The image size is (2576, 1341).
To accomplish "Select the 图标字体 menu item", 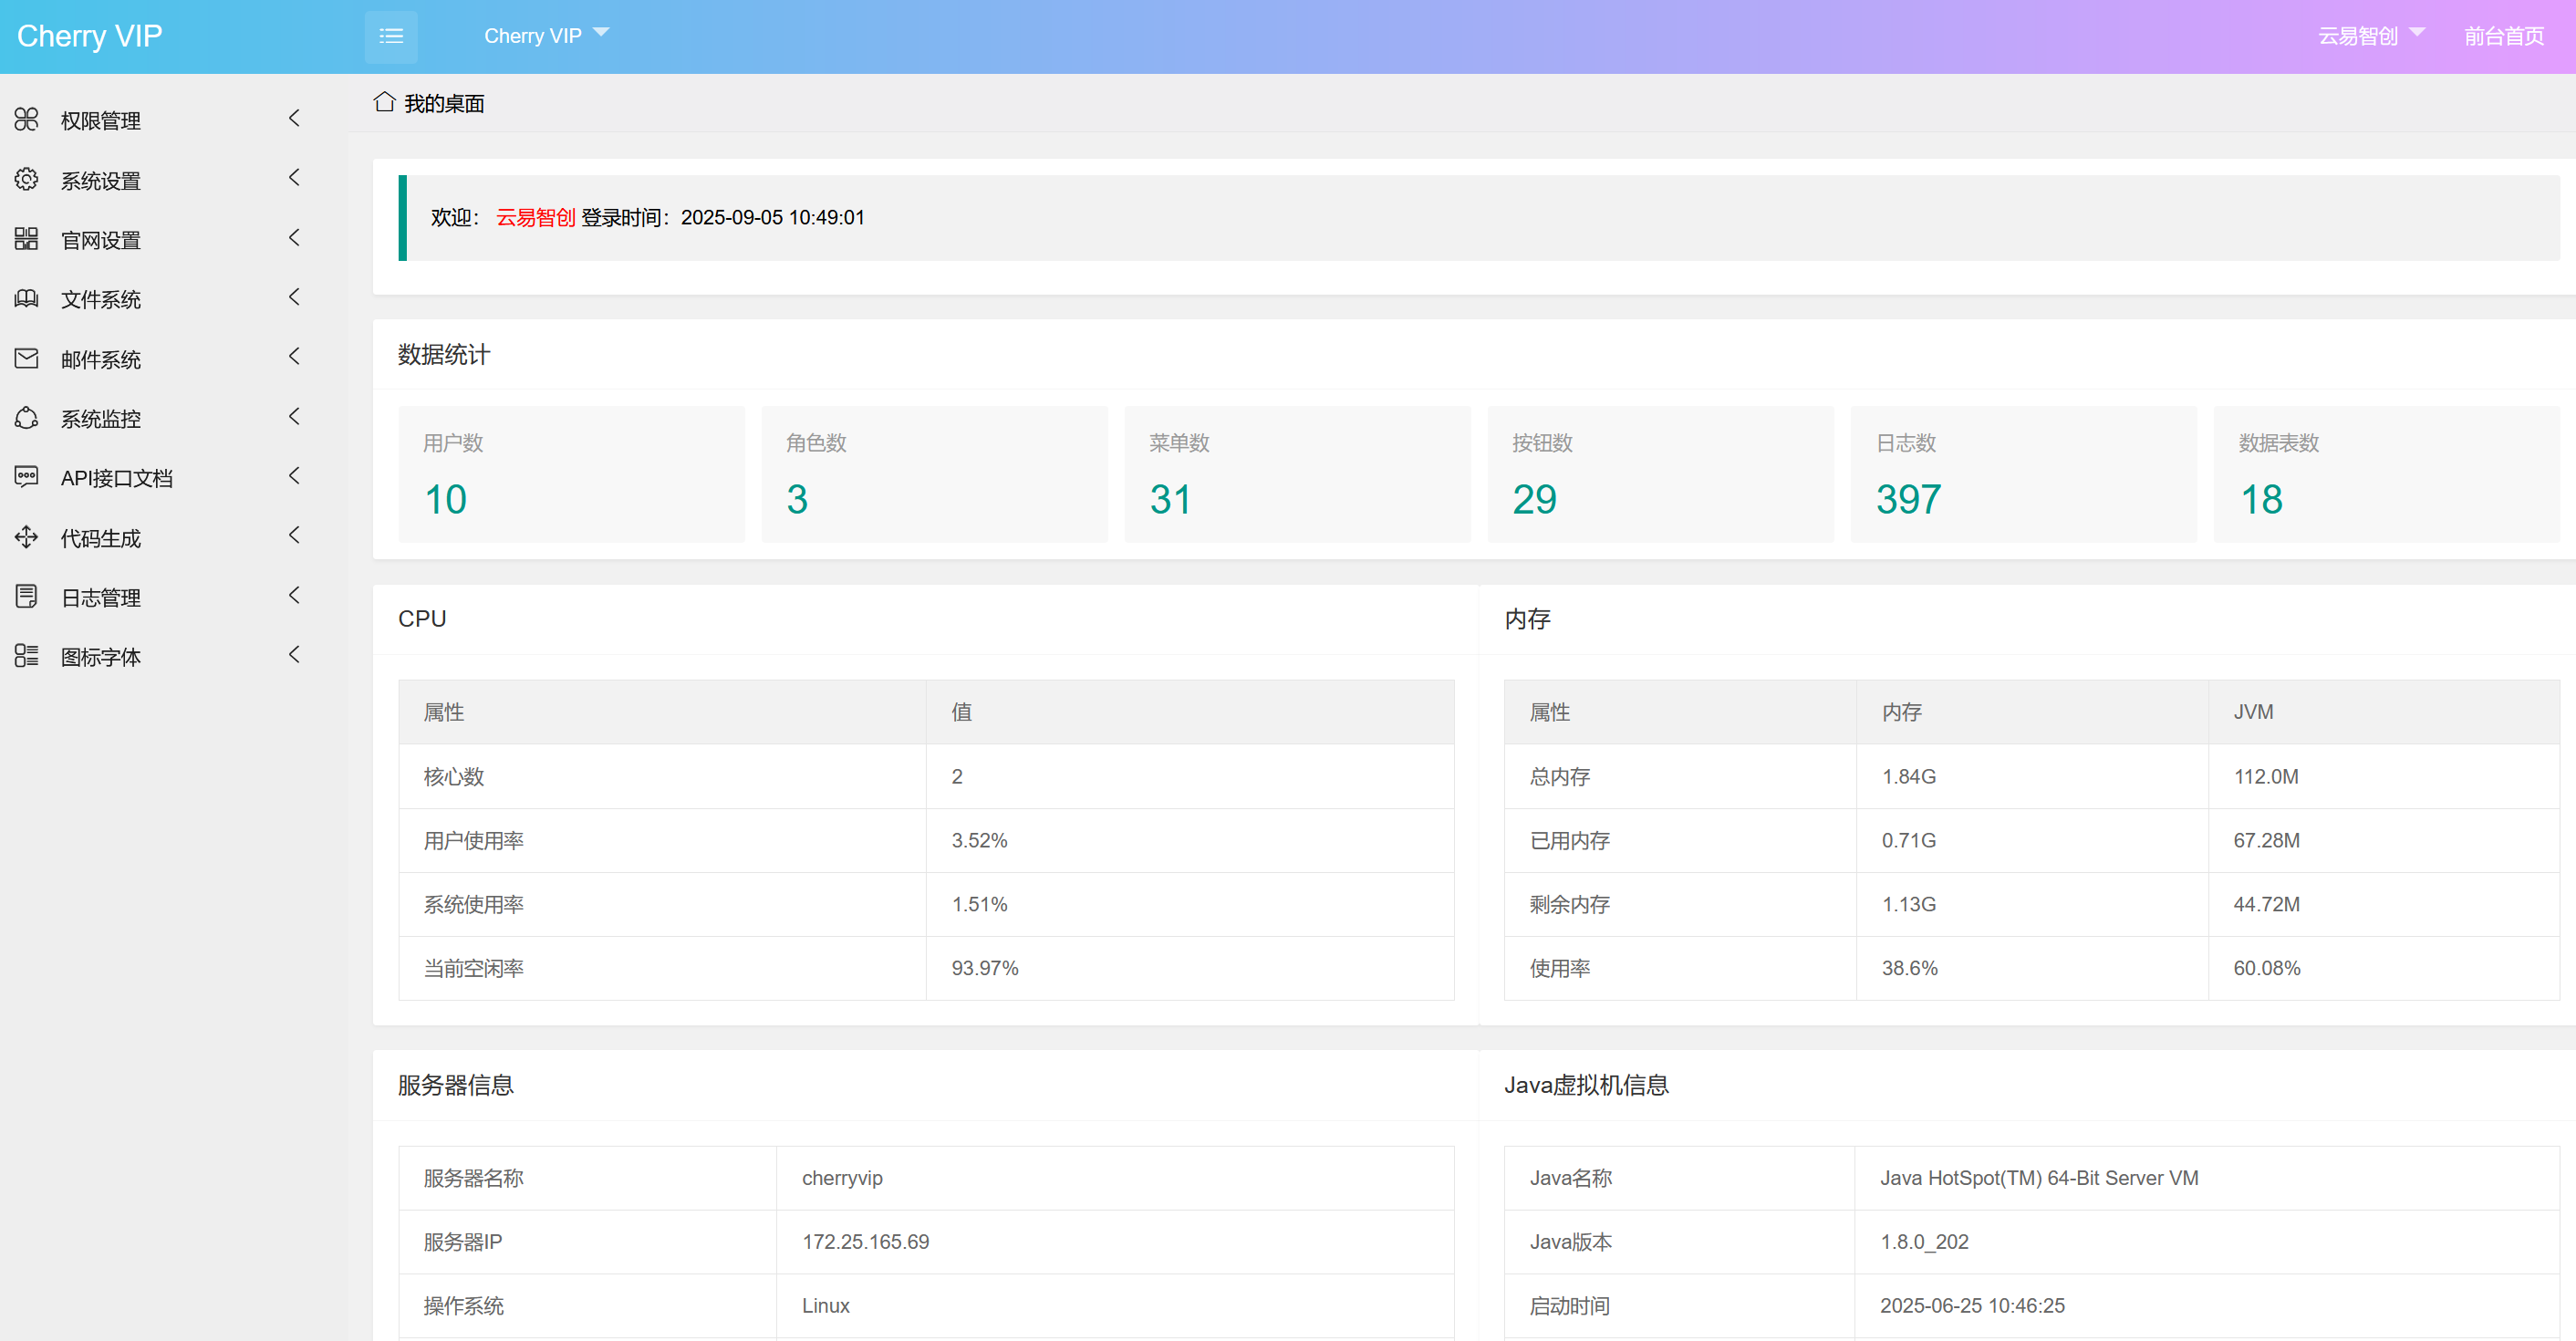I will click(x=101, y=657).
